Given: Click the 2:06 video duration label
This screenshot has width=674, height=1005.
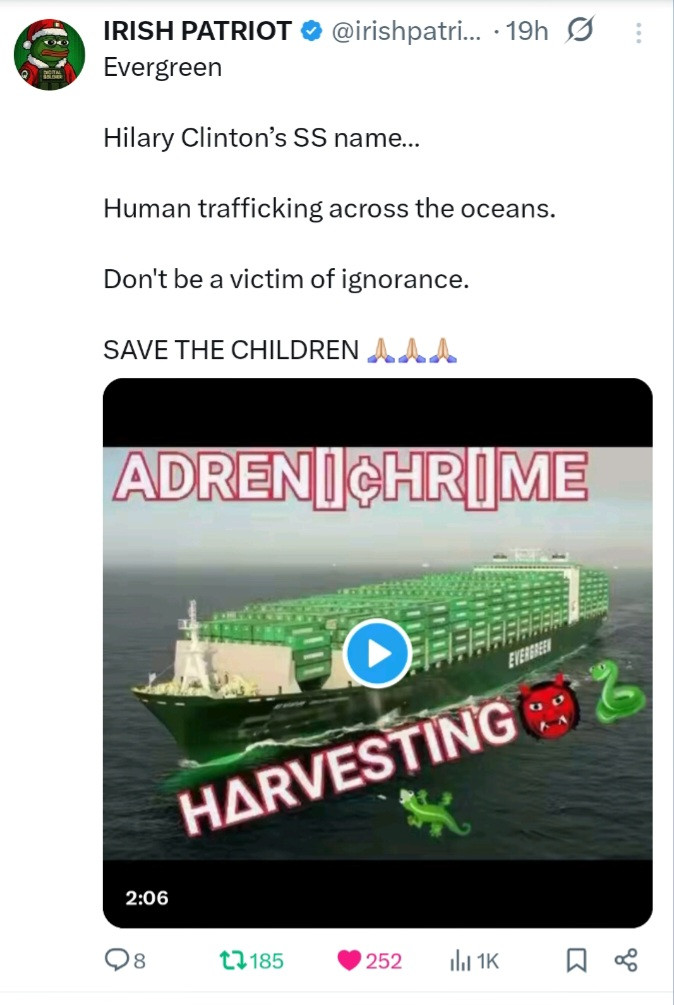Looking at the screenshot, I should click(x=147, y=897).
